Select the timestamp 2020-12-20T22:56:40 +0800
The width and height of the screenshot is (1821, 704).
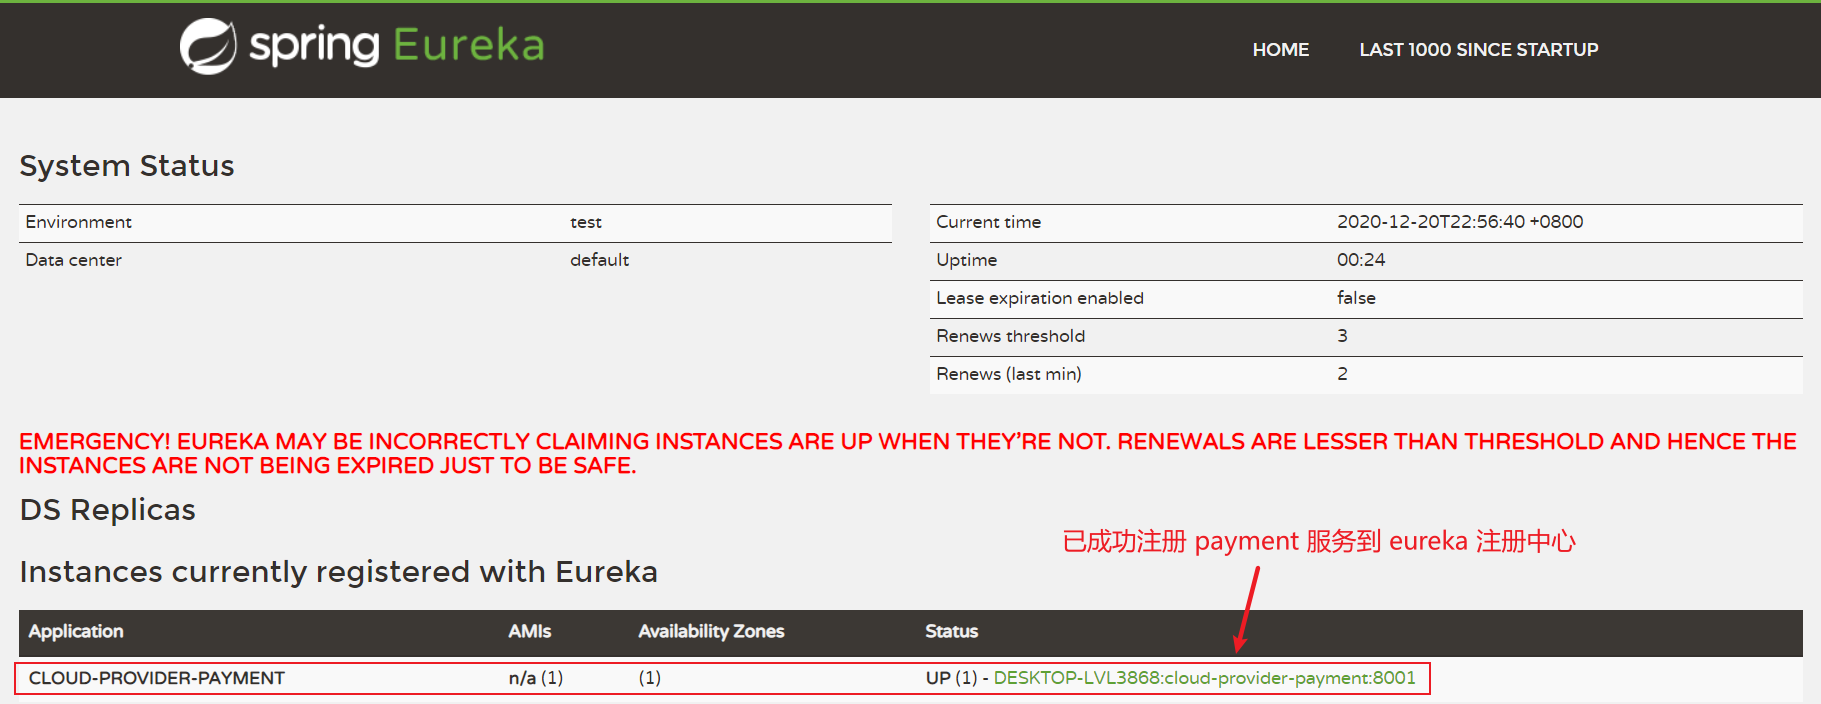click(x=1460, y=222)
